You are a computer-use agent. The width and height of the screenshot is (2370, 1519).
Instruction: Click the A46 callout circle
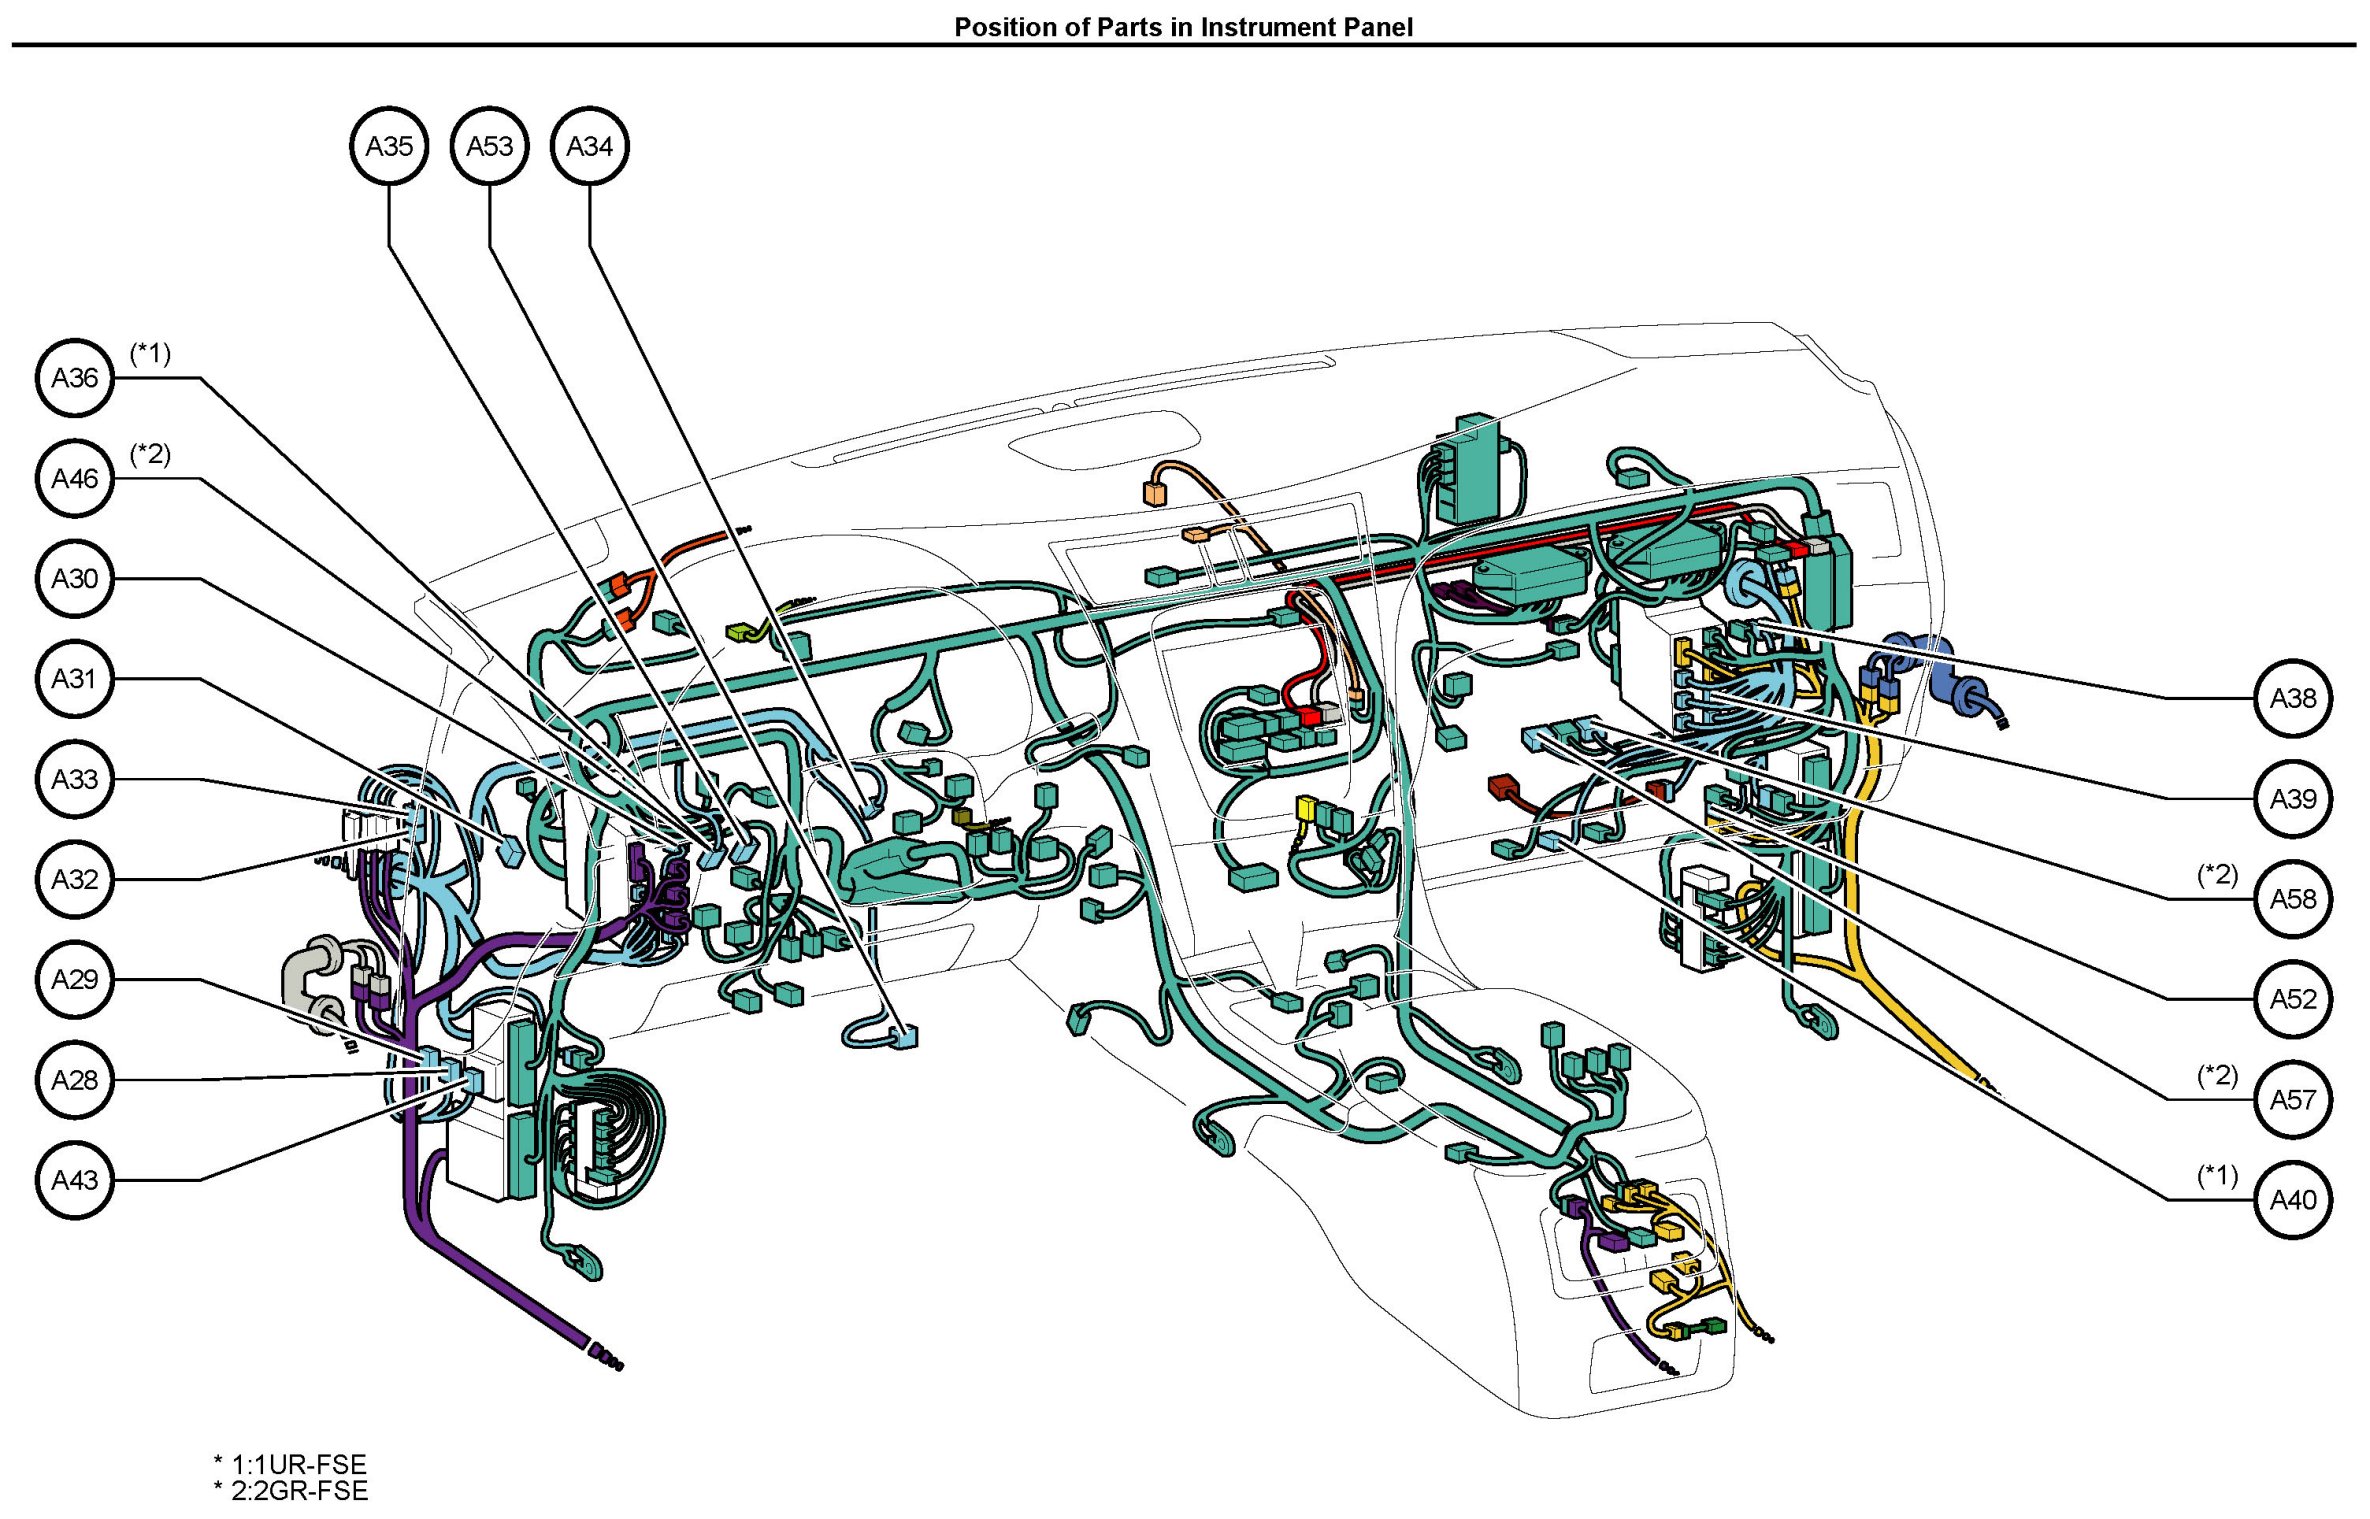pyautogui.click(x=75, y=478)
